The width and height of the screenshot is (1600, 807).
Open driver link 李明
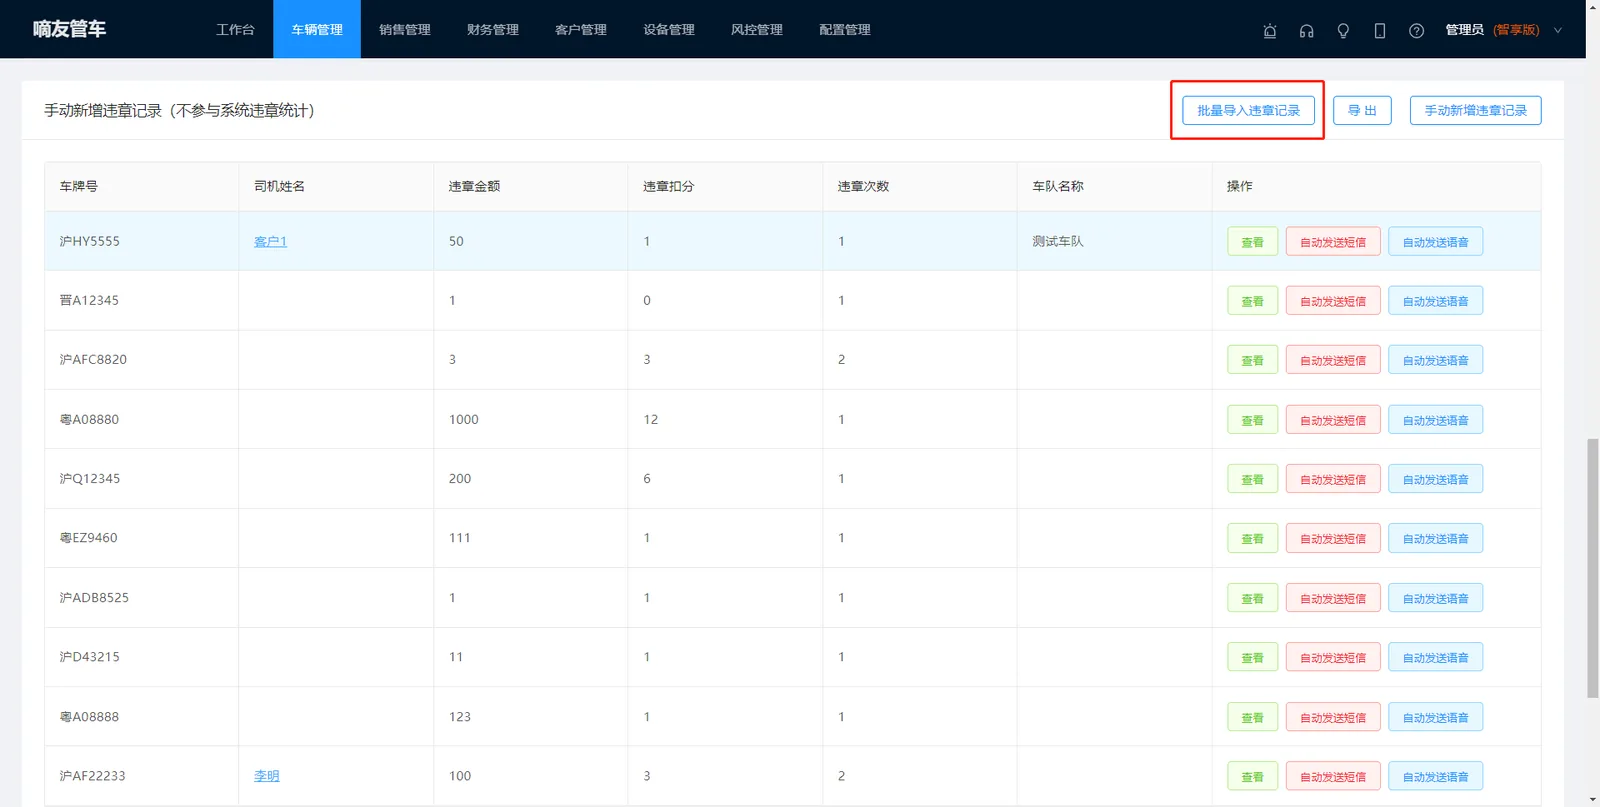pos(267,776)
